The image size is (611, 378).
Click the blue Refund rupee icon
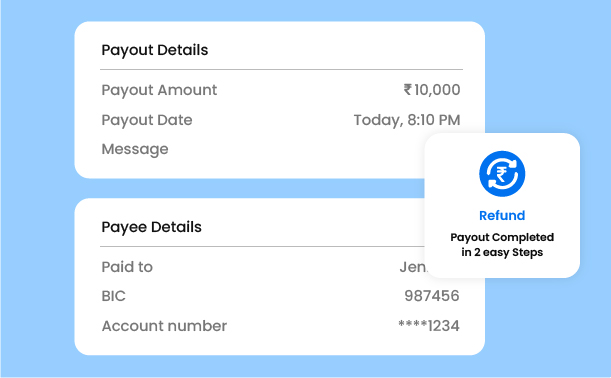pyautogui.click(x=502, y=174)
